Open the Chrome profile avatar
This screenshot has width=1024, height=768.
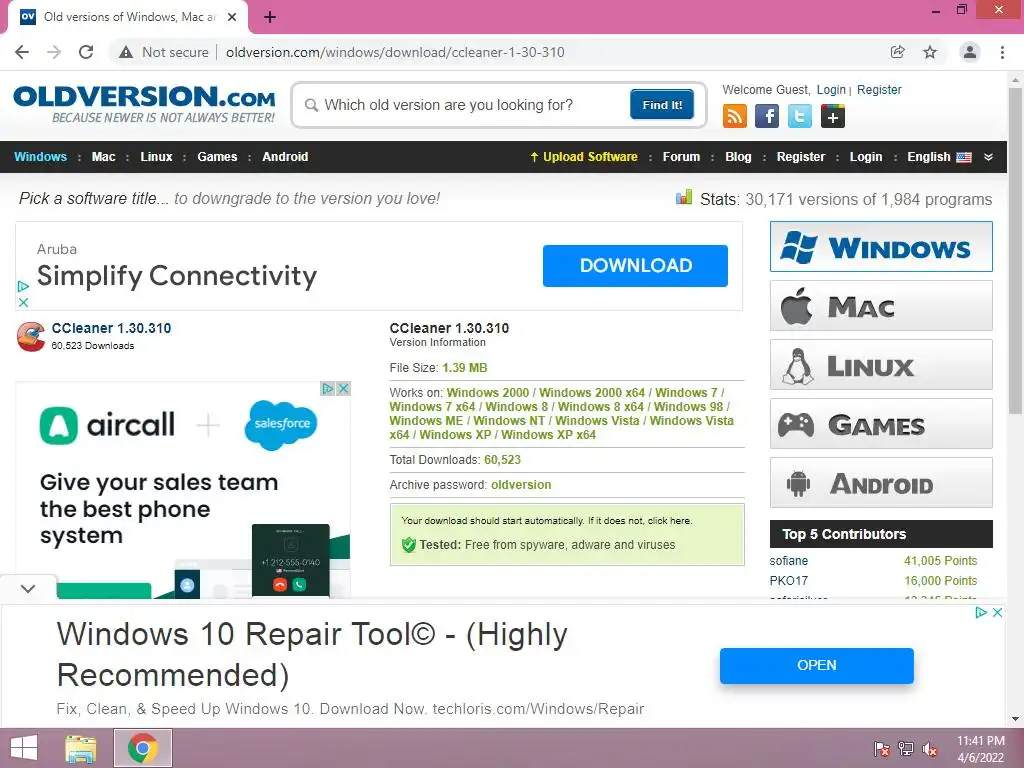point(970,52)
